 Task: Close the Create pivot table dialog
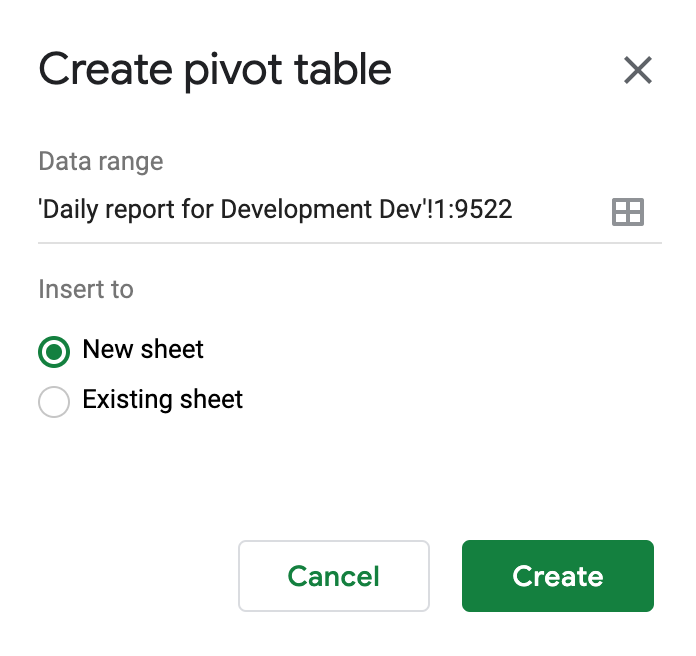pos(638,70)
